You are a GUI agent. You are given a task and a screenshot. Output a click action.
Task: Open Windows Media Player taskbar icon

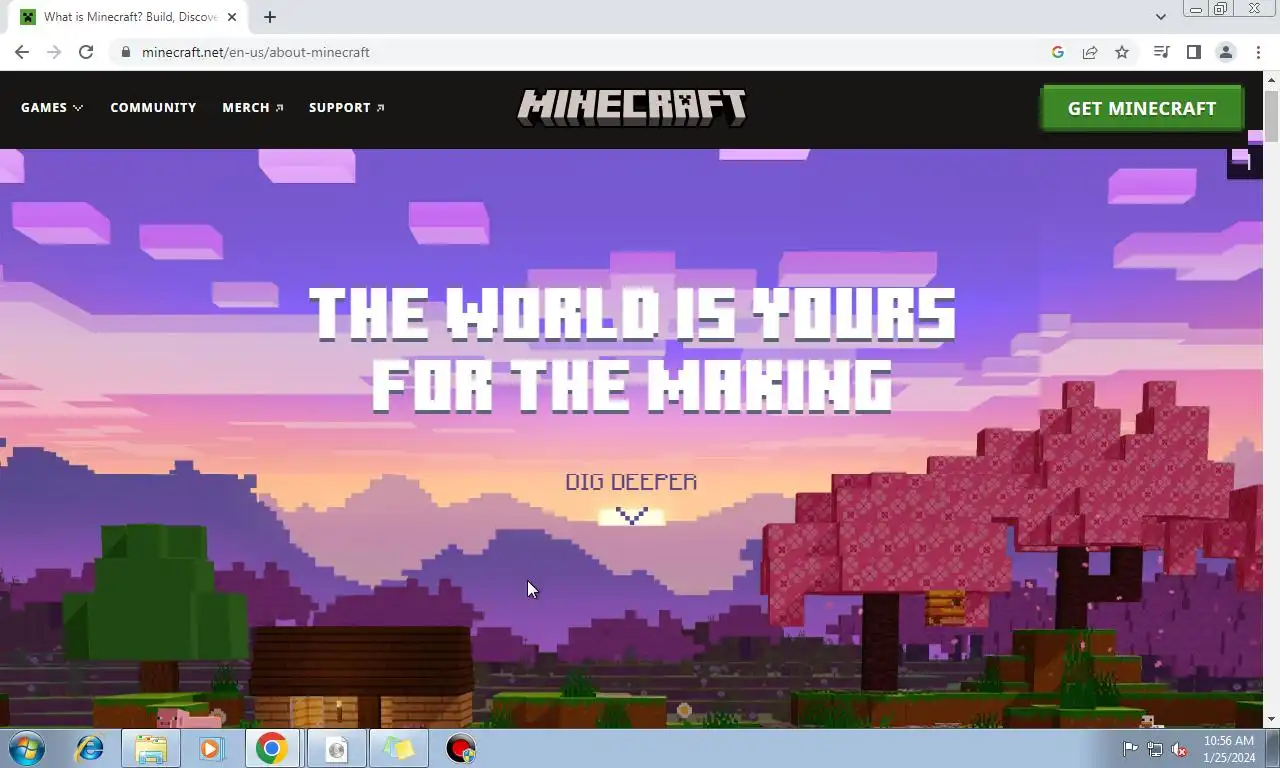click(211, 748)
